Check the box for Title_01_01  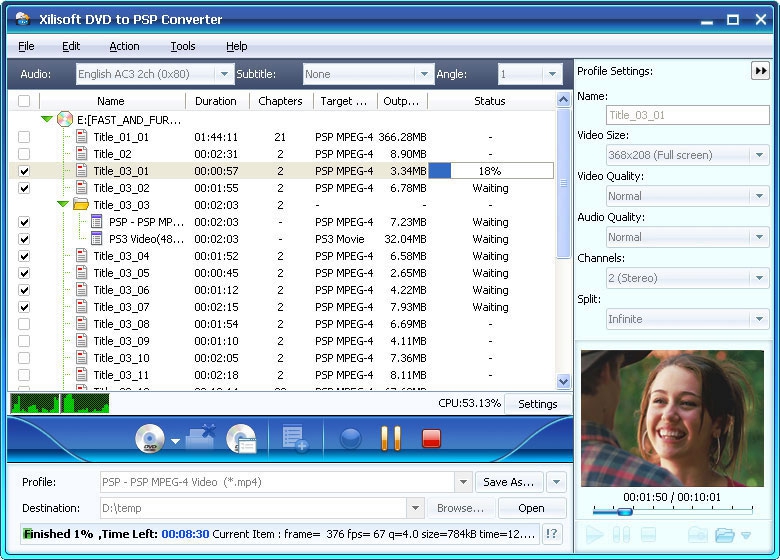tap(24, 137)
